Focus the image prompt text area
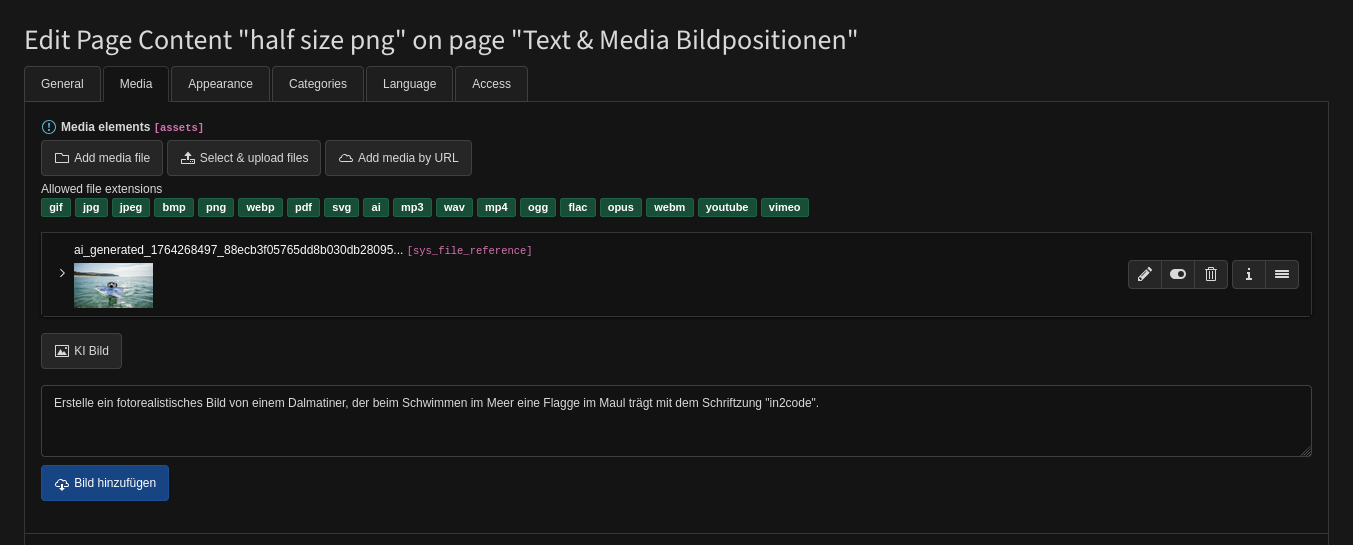Screen dimensions: 1353x545 click(x=676, y=421)
